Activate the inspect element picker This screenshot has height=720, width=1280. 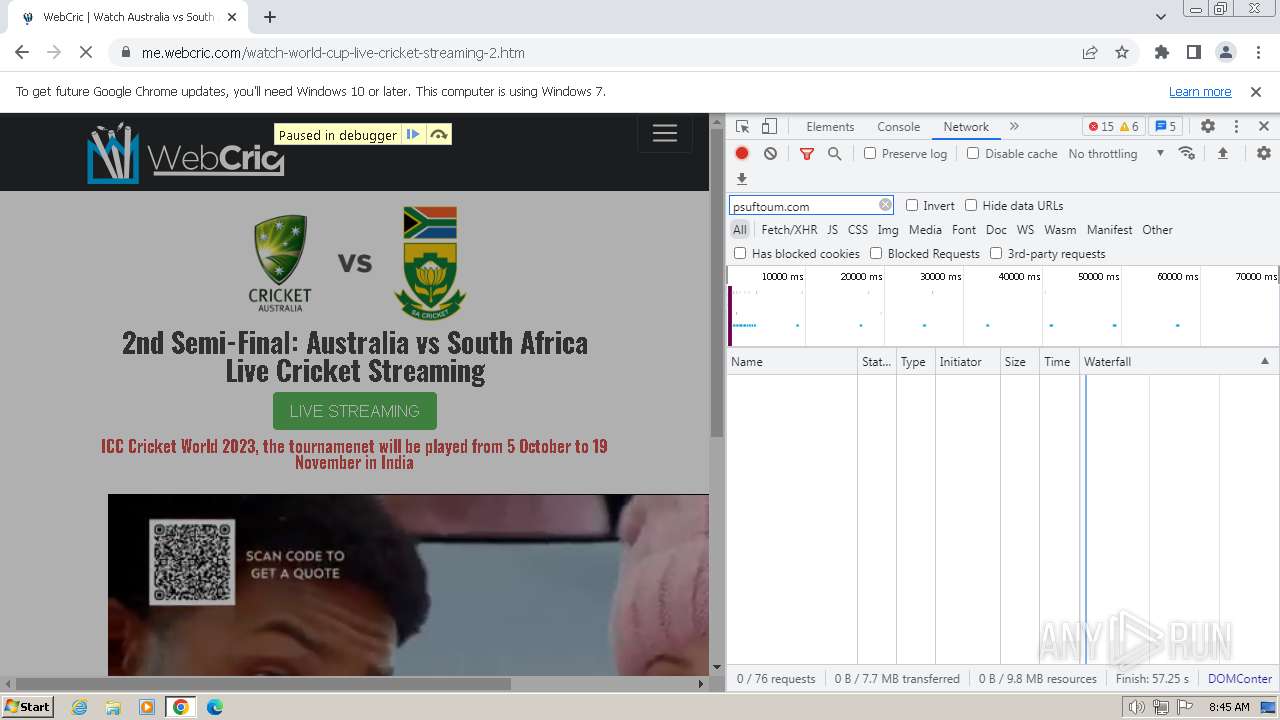742,127
